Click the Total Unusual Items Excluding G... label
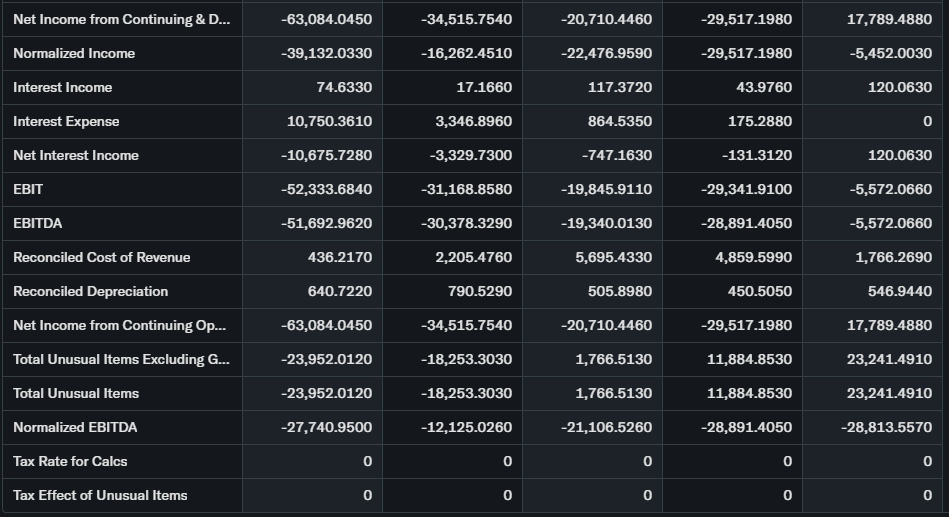This screenshot has width=949, height=517. [120, 359]
